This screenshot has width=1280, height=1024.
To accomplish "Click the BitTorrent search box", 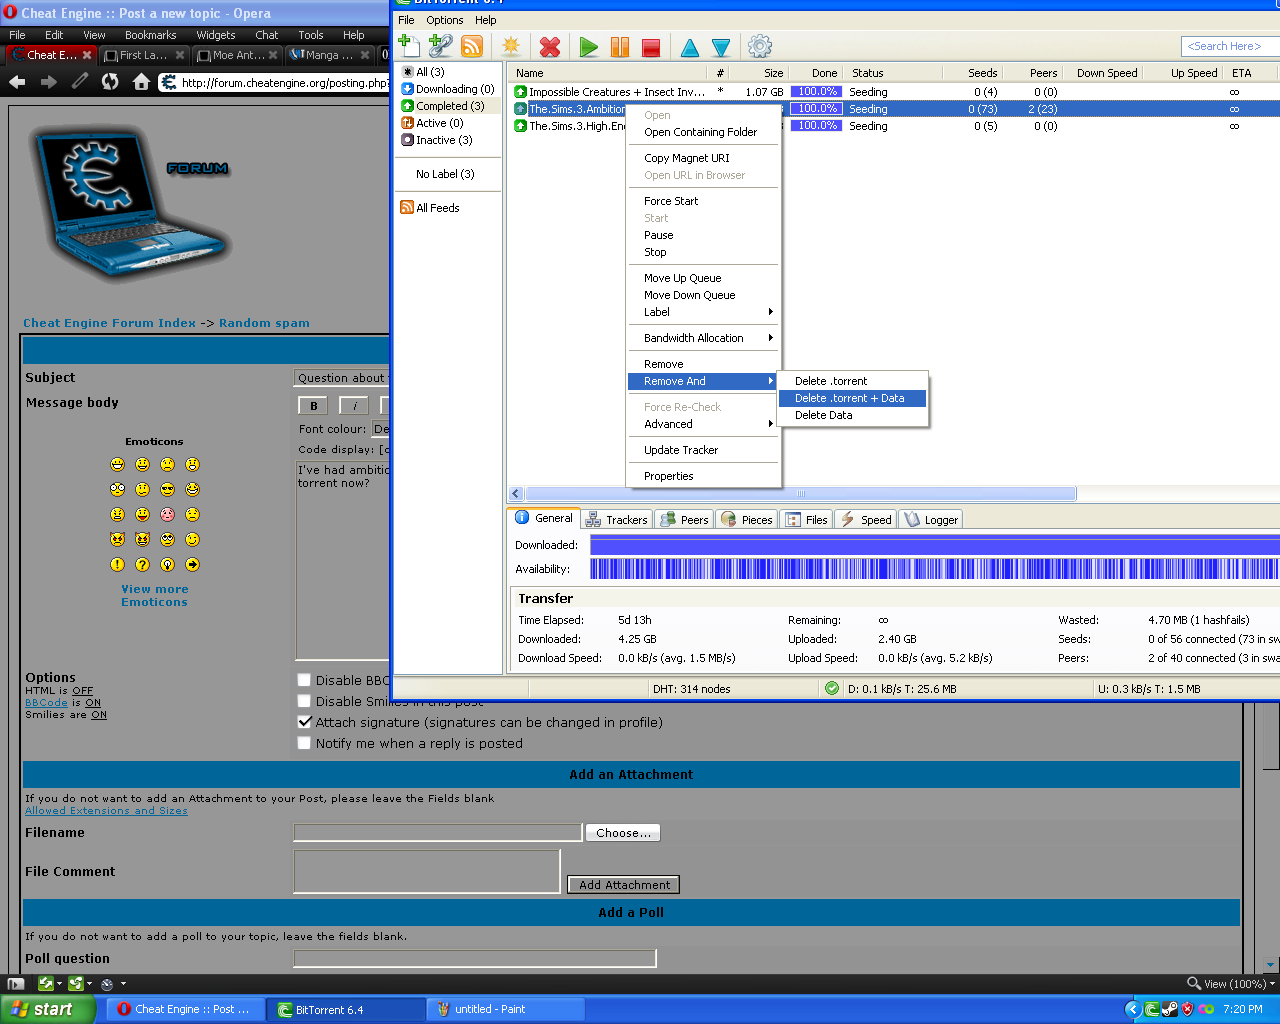I will coord(1230,46).
